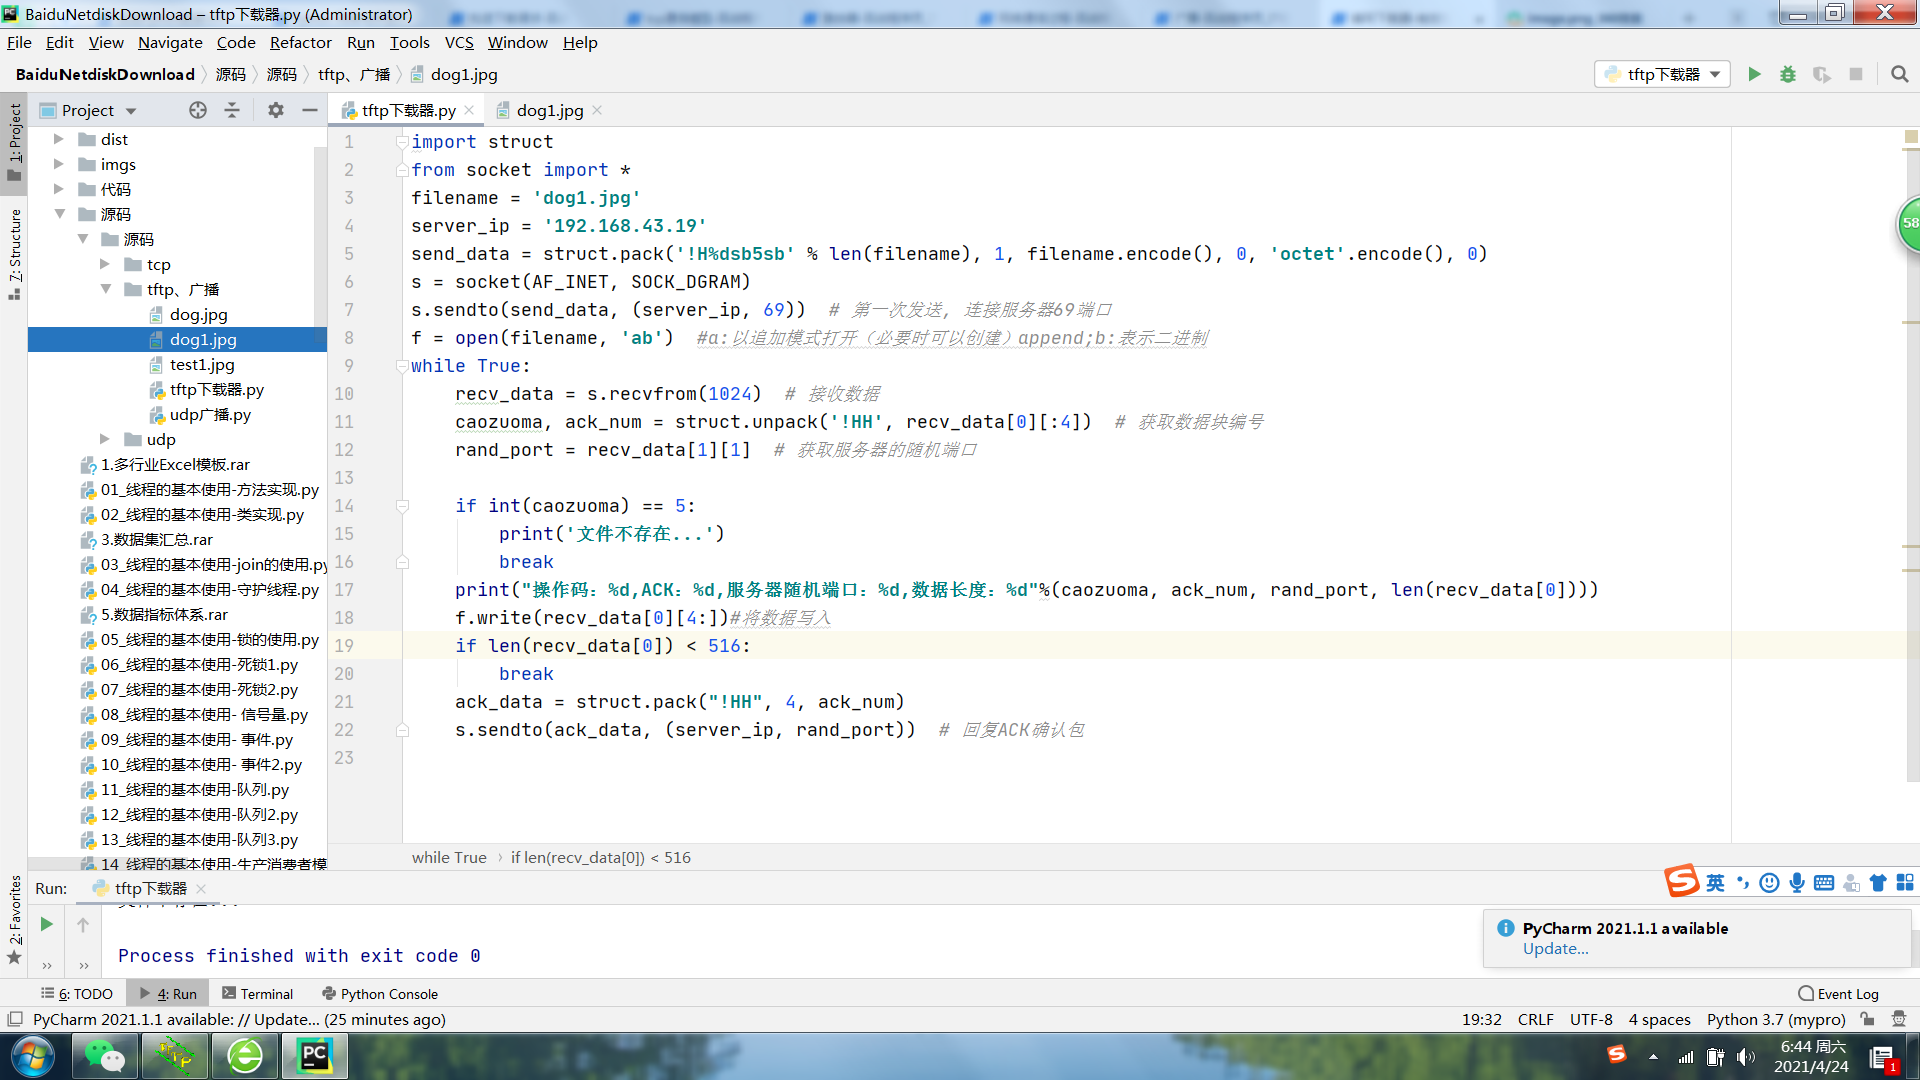This screenshot has height=1080, width=1920.
Task: Start debugging with the bug icon
Action: (1788, 74)
